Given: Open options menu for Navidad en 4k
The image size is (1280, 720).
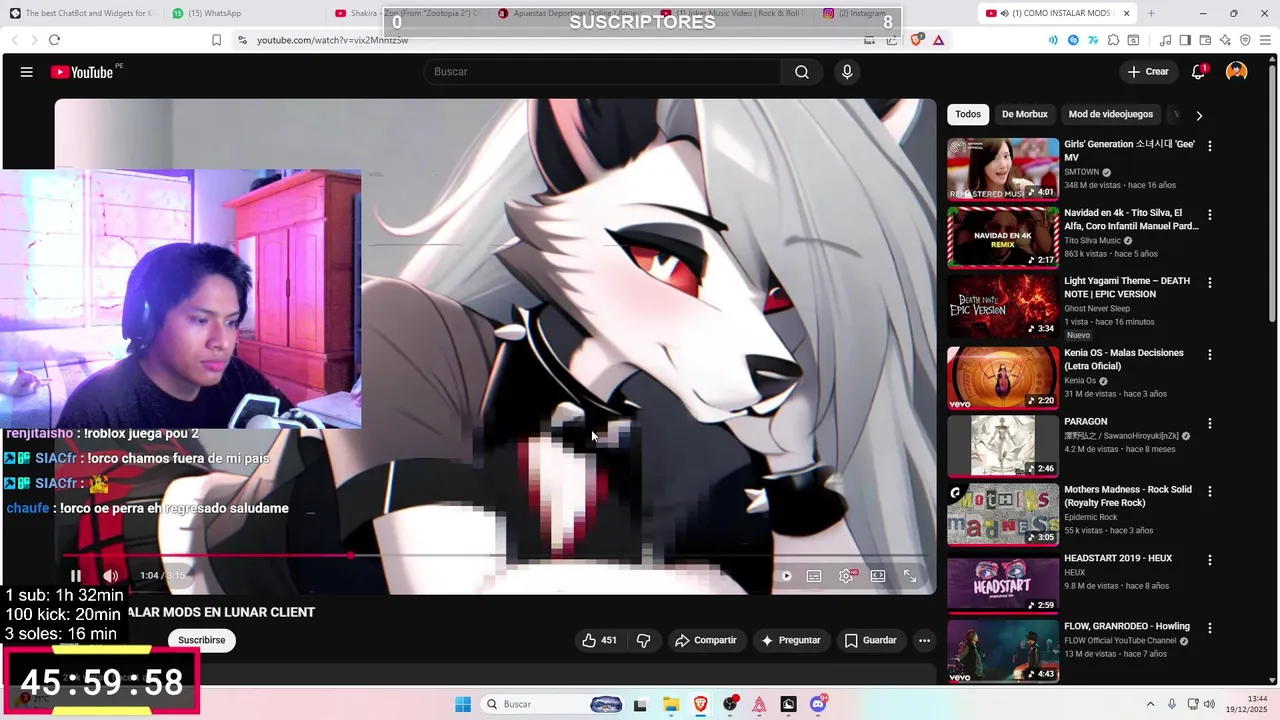Looking at the screenshot, I should pyautogui.click(x=1210, y=215).
